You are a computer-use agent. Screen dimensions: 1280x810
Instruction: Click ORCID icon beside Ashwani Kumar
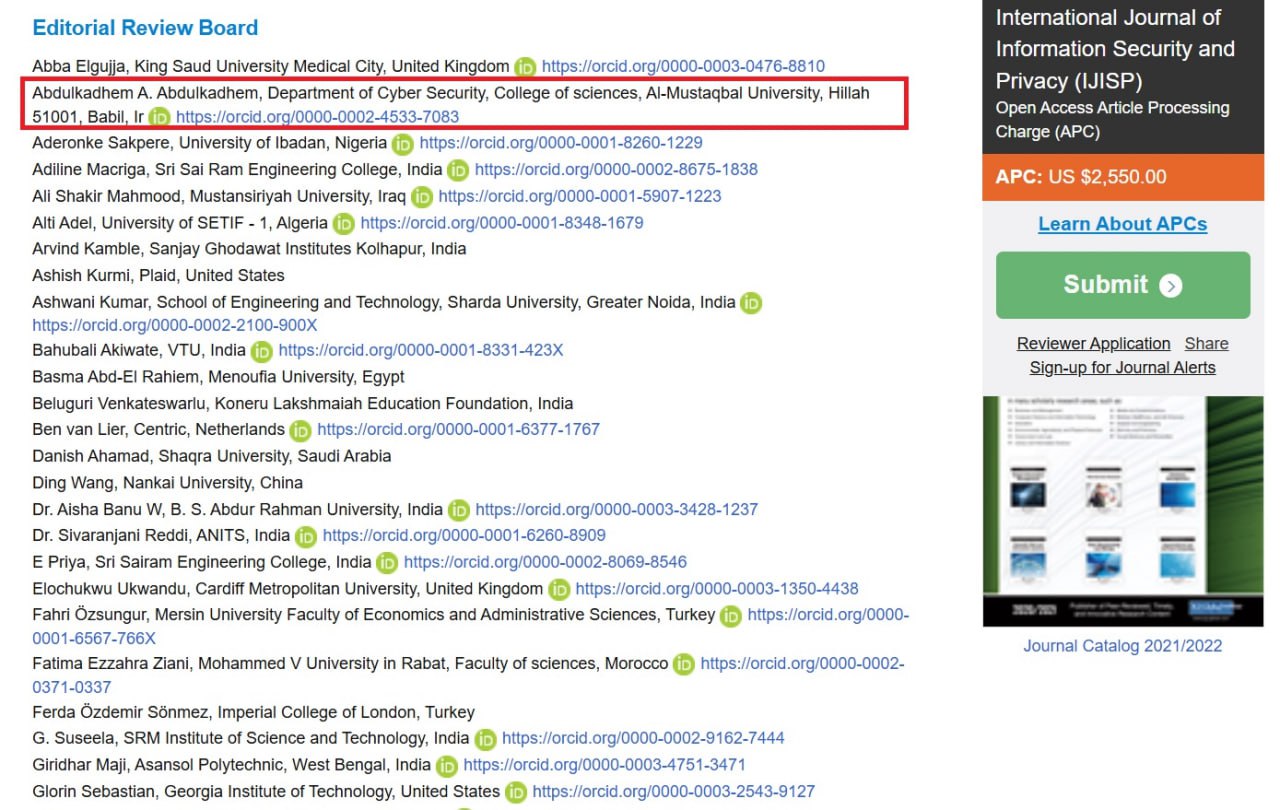(x=751, y=303)
